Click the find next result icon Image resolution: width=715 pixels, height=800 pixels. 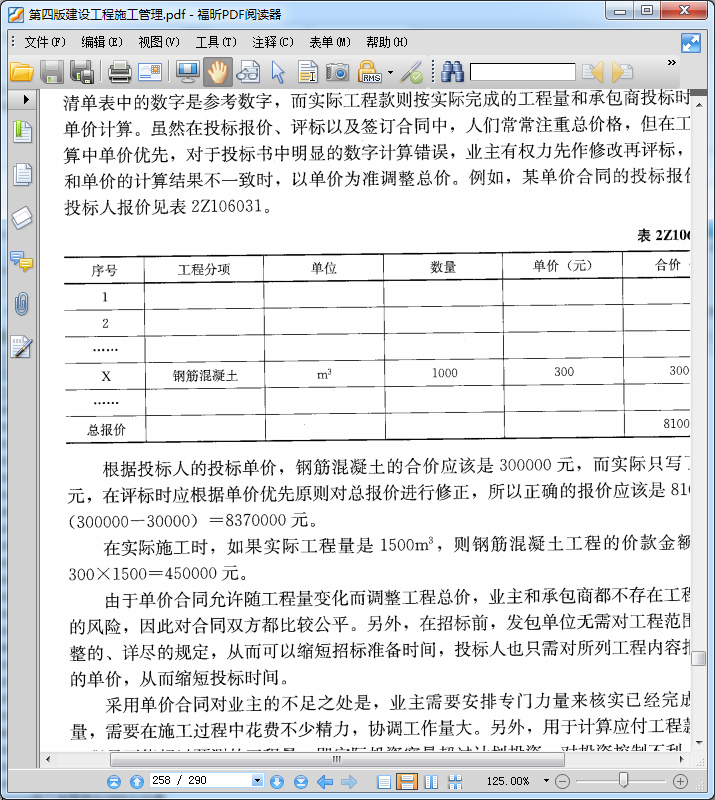622,72
